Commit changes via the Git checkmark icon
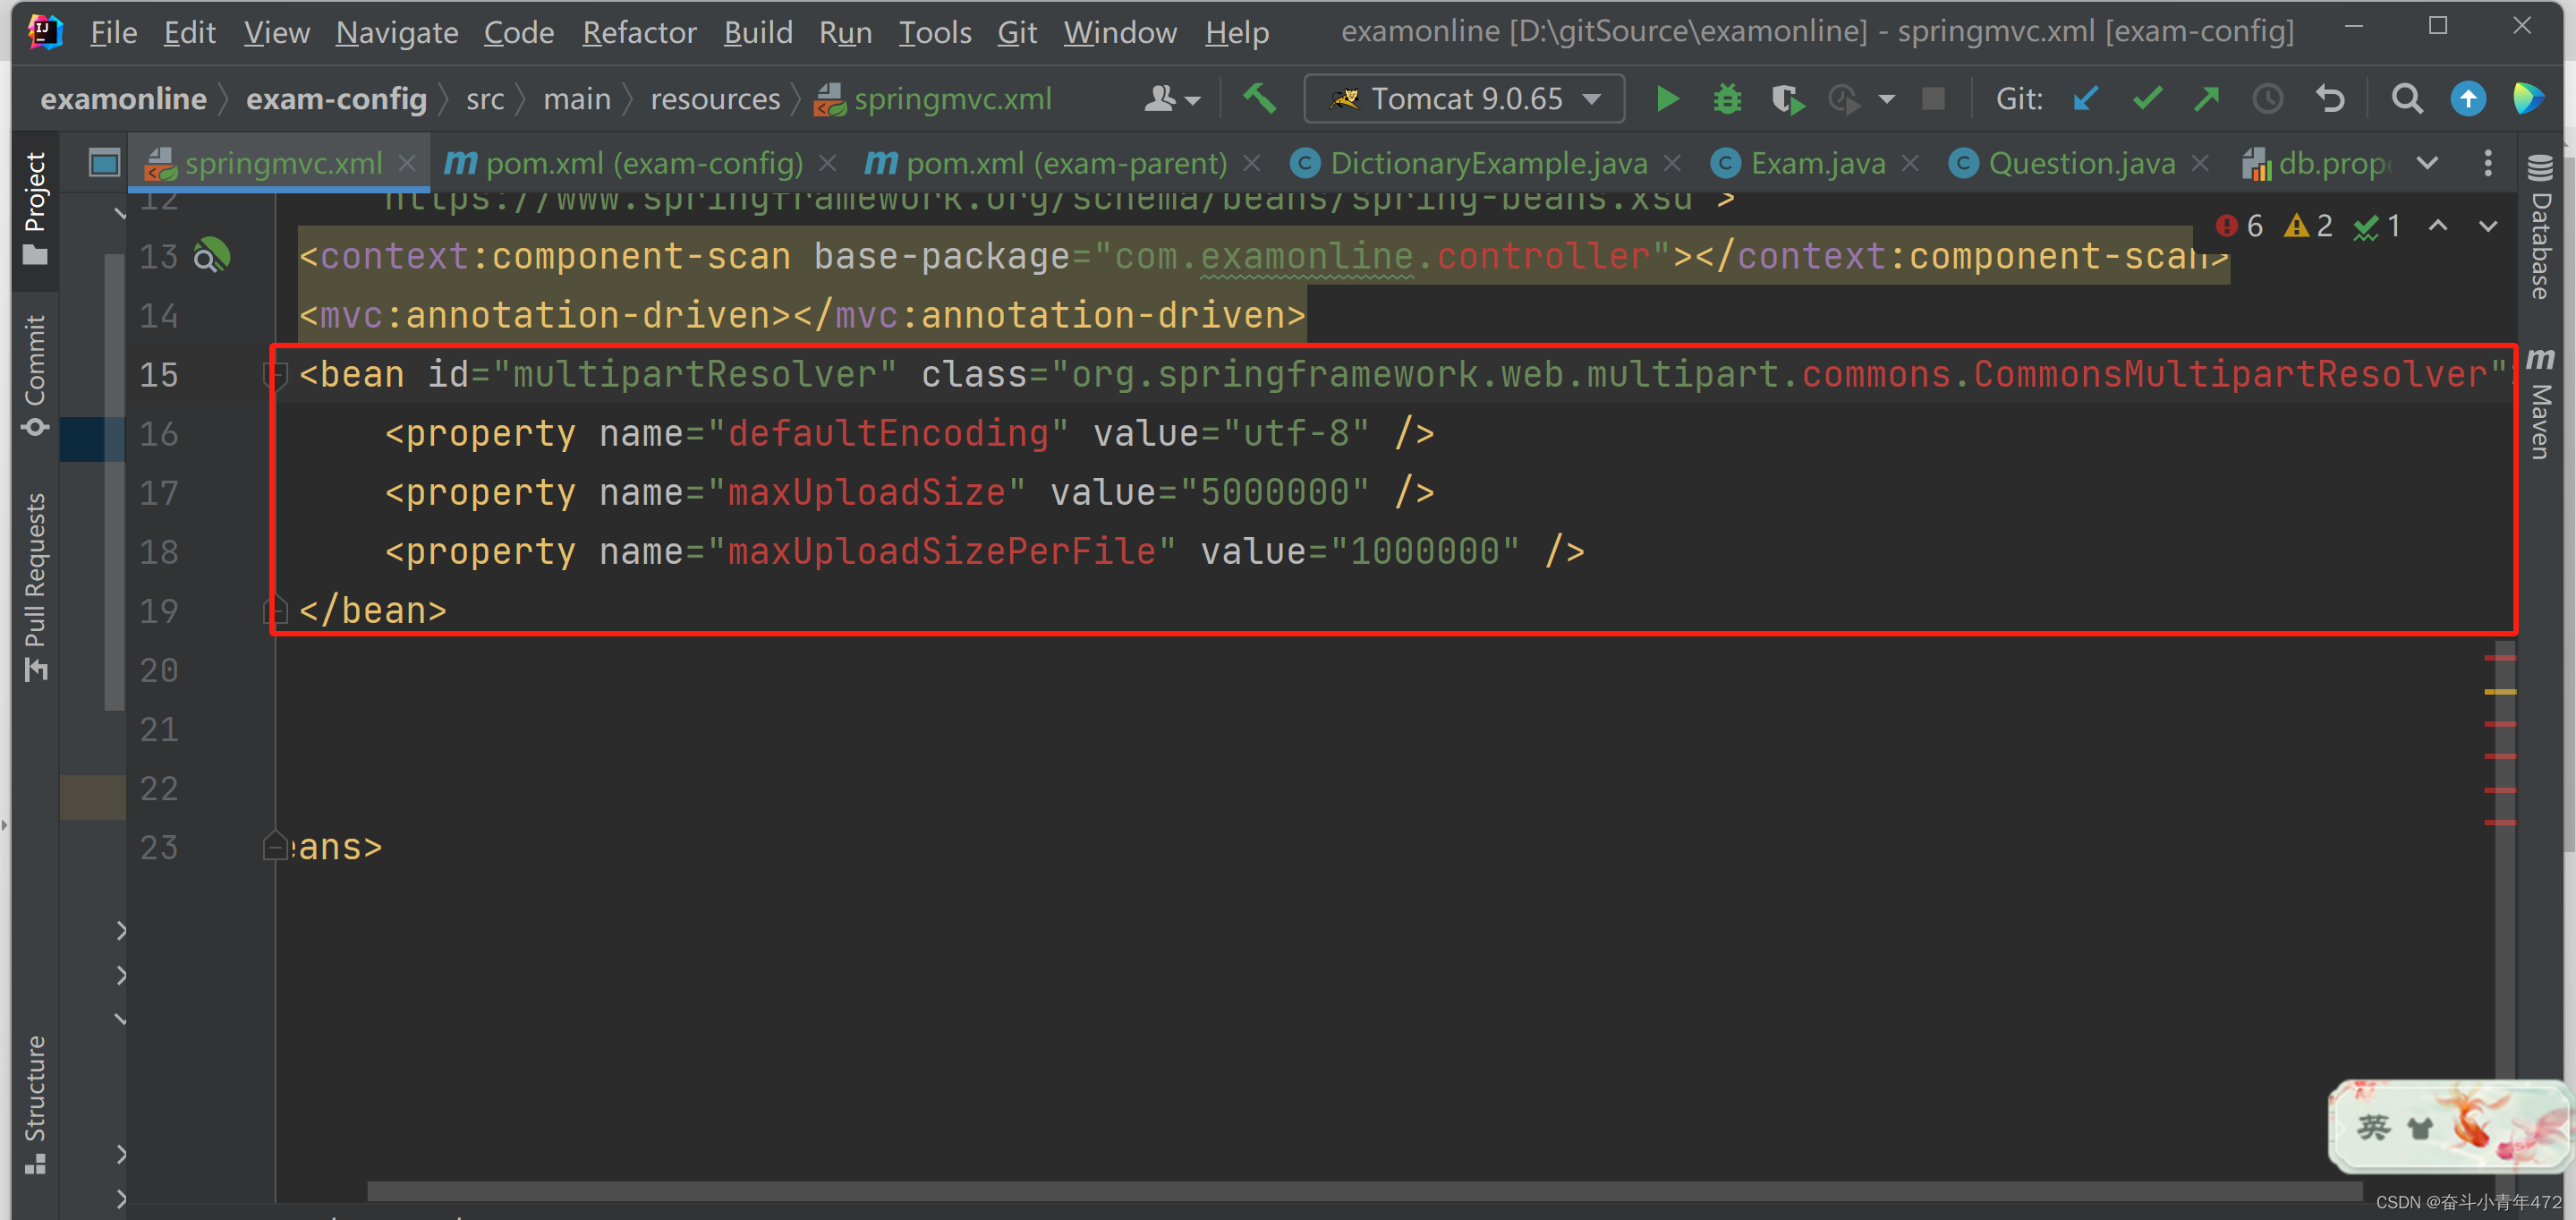The width and height of the screenshot is (2576, 1220). pyautogui.click(x=2147, y=98)
